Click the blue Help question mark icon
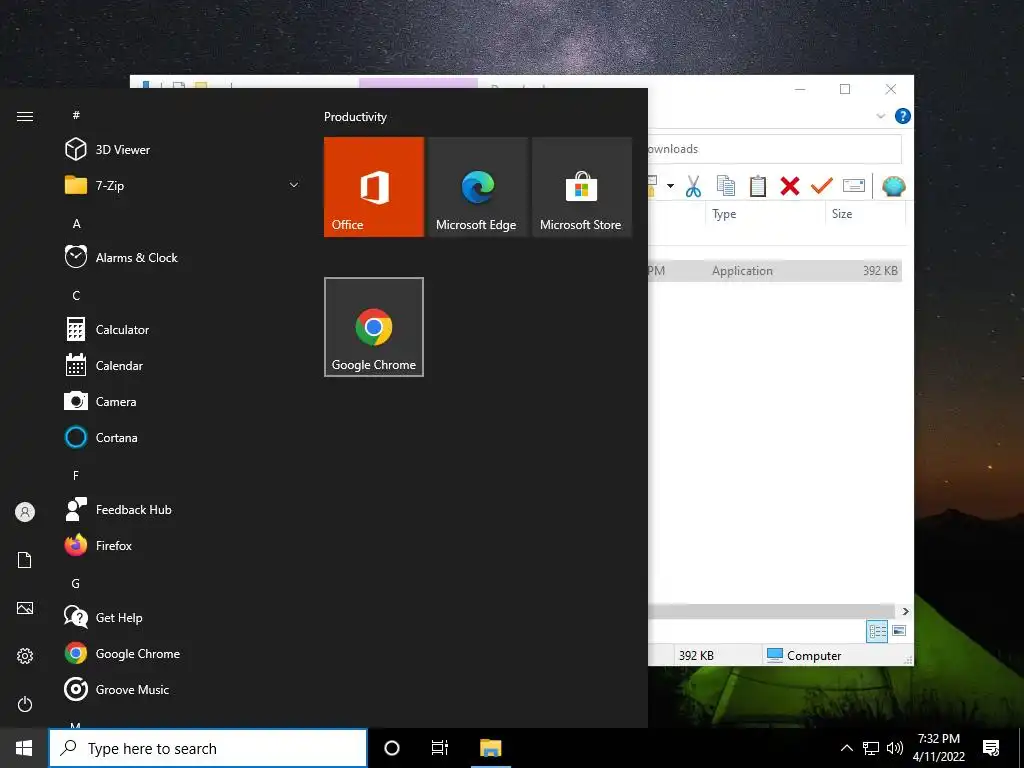Image resolution: width=1024 pixels, height=768 pixels. click(903, 116)
